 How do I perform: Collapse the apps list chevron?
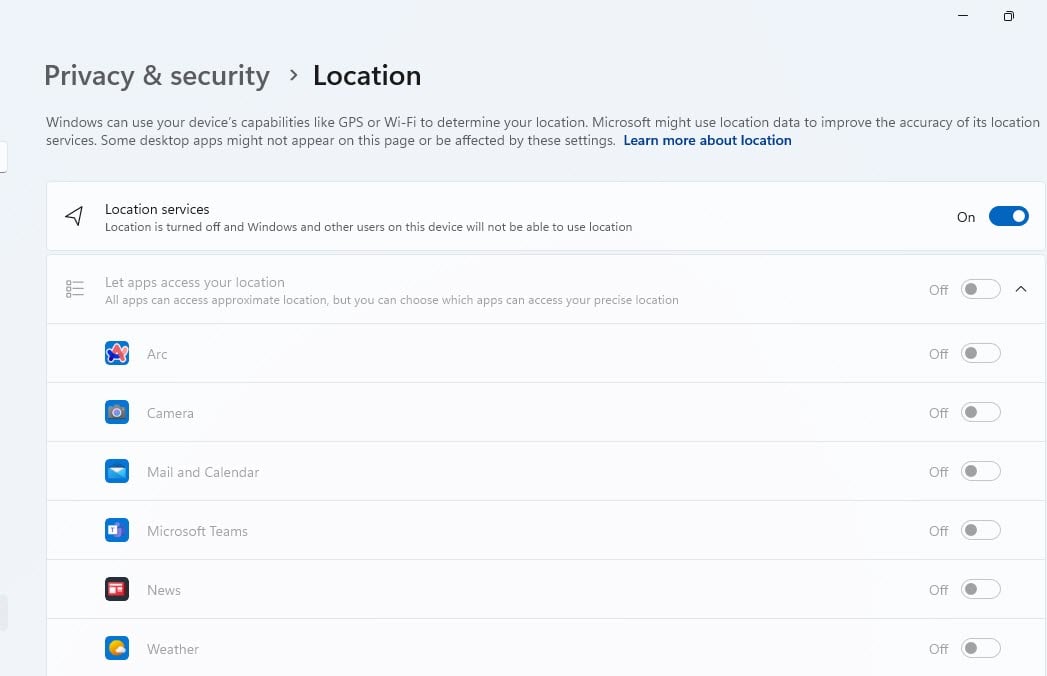1021,289
